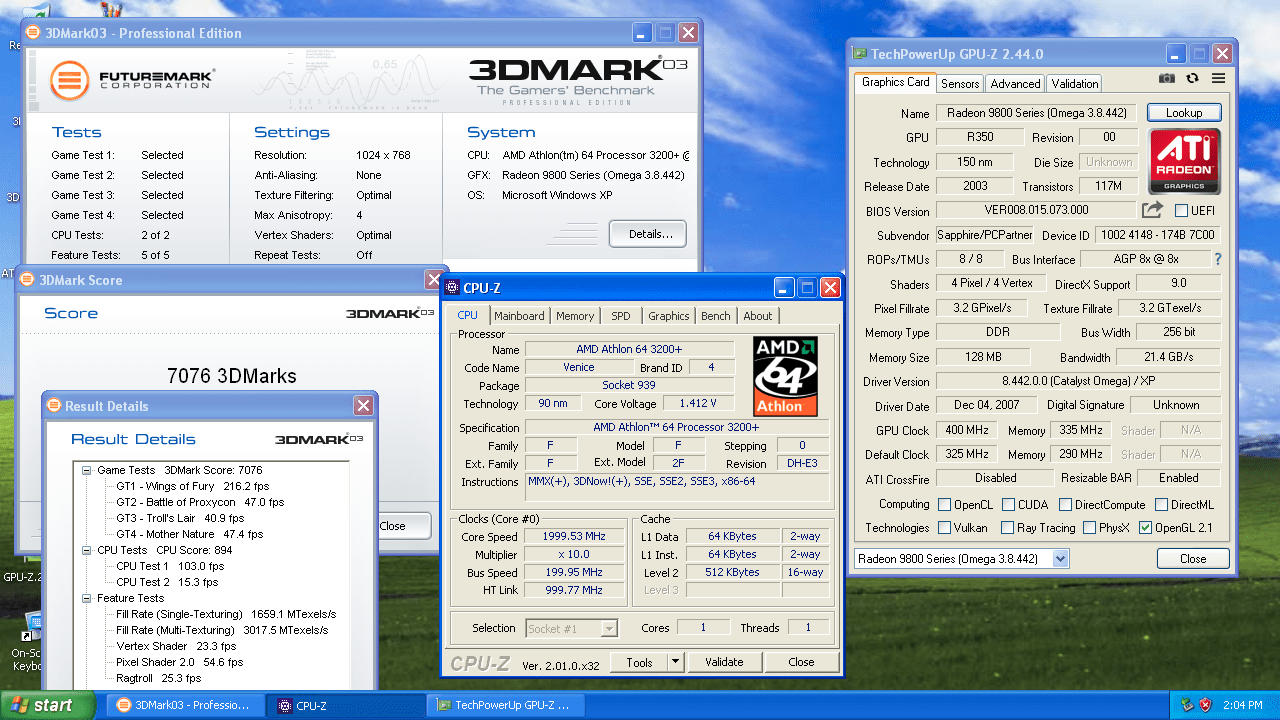Collapse the CPU Tests tree node
Image resolution: width=1280 pixels, height=720 pixels.
pyautogui.click(x=87, y=550)
